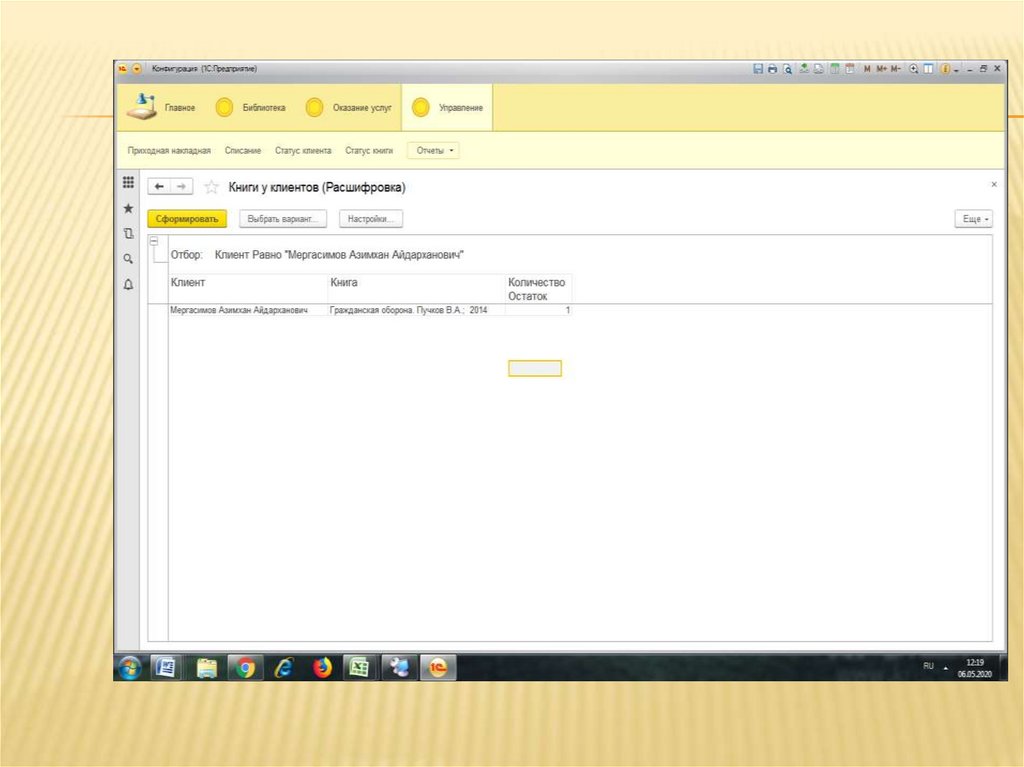Click the Настройки... button
The height and width of the screenshot is (767, 1024).
[x=370, y=219]
